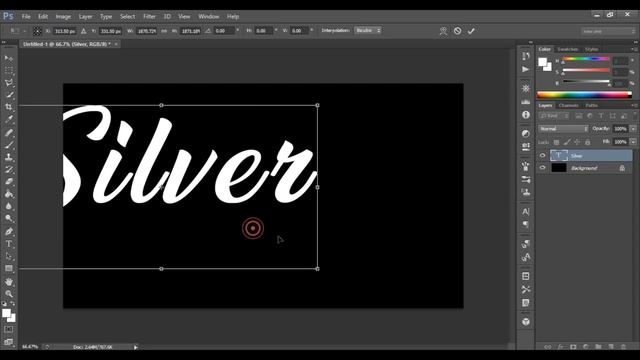Open the Actions panel play icon
Screen dimensions: 640x360
point(526,69)
